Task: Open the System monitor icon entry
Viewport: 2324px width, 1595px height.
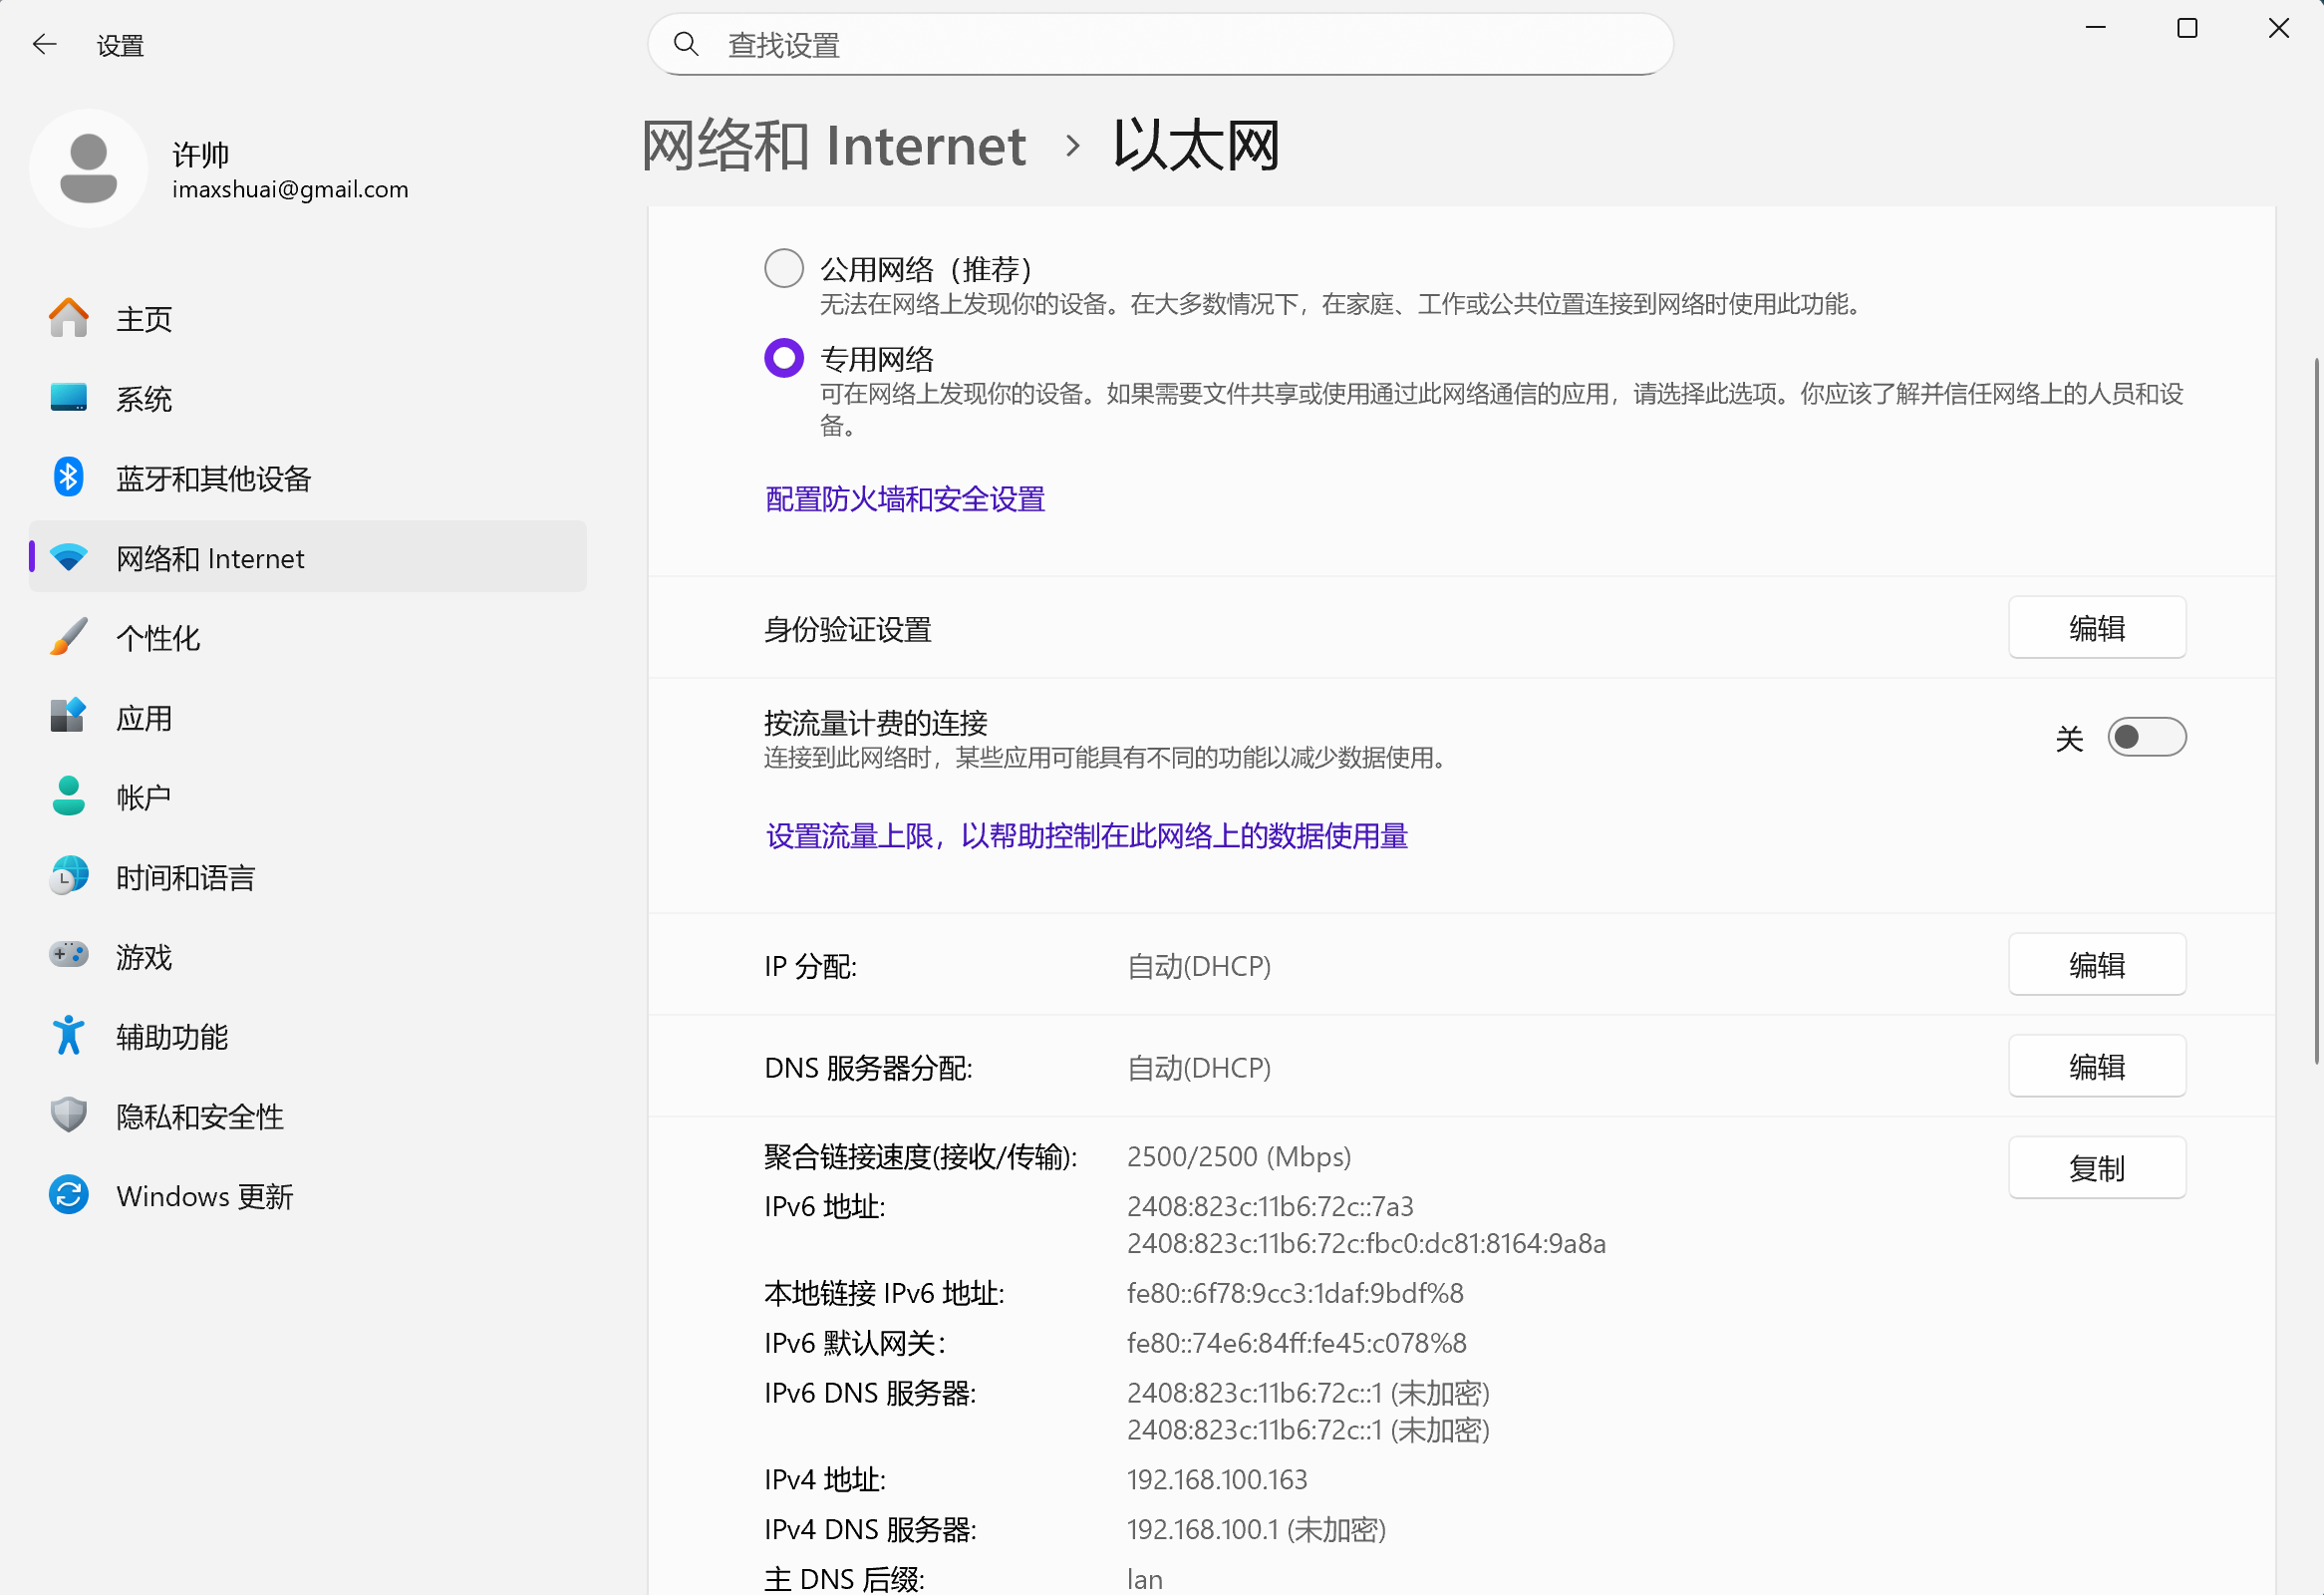Action: pos(68,398)
